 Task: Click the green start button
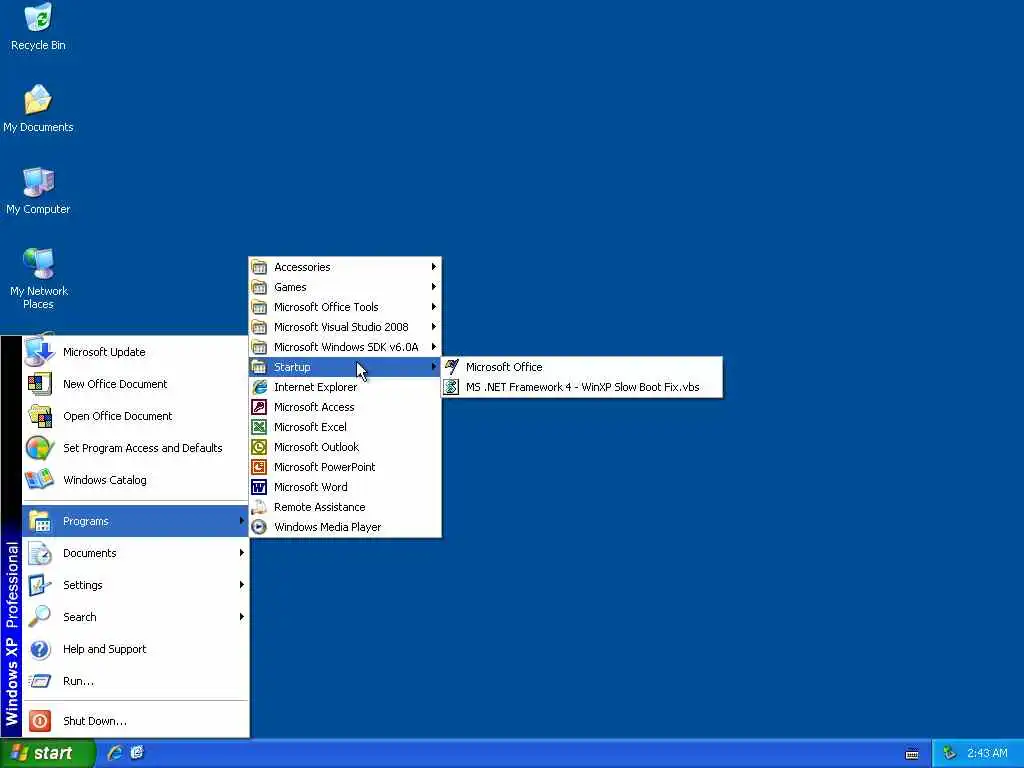click(47, 754)
